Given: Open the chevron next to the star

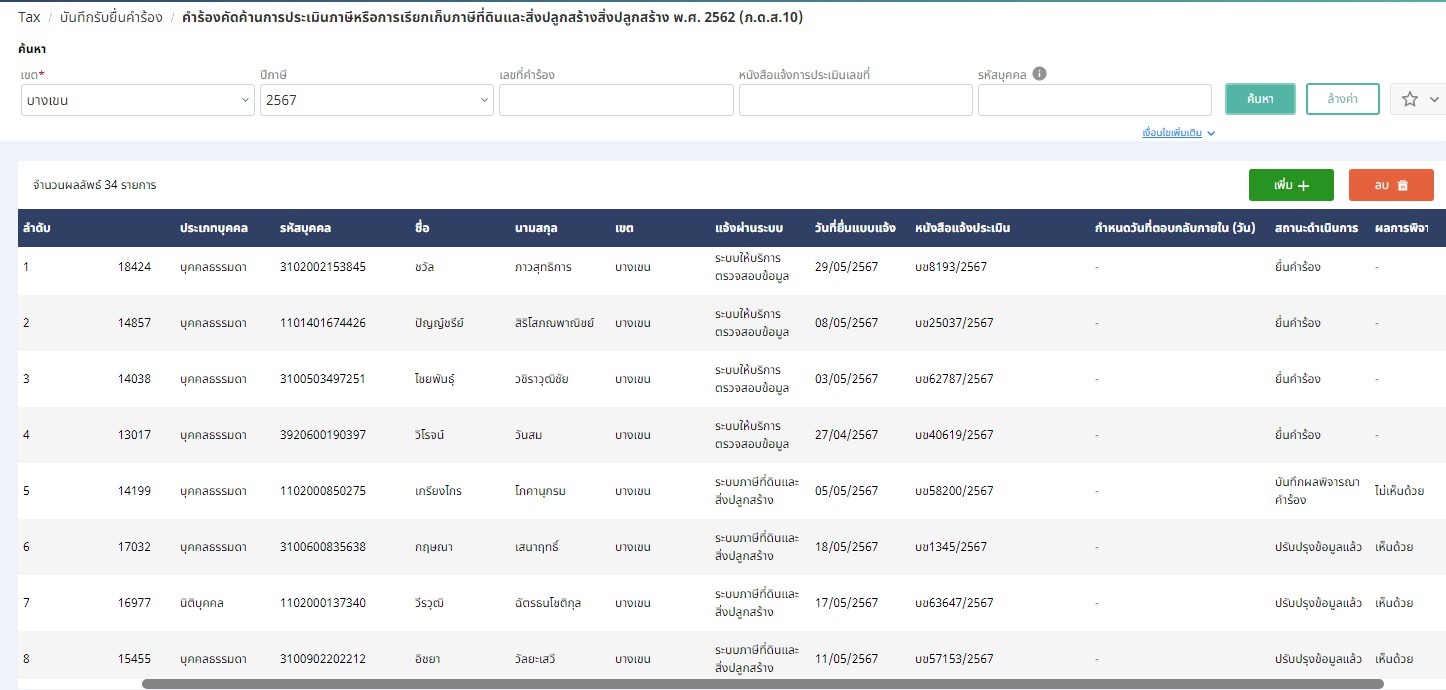Looking at the screenshot, I should click(1435, 99).
